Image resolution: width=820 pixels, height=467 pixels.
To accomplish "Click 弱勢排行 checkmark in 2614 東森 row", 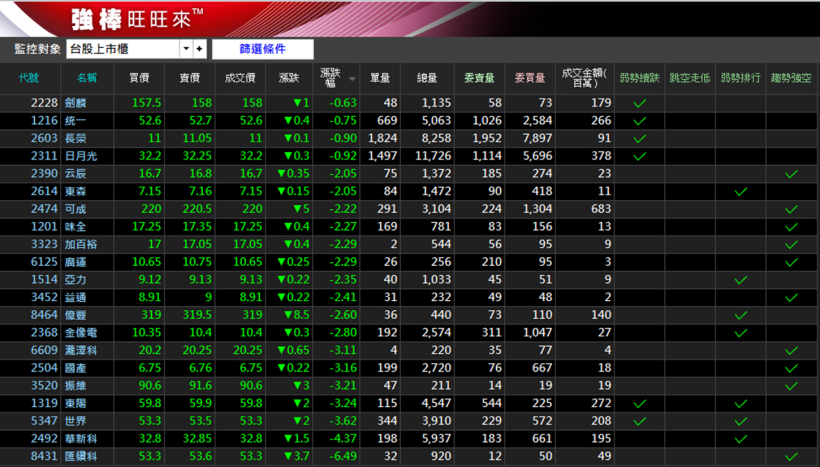I will 741,192.
